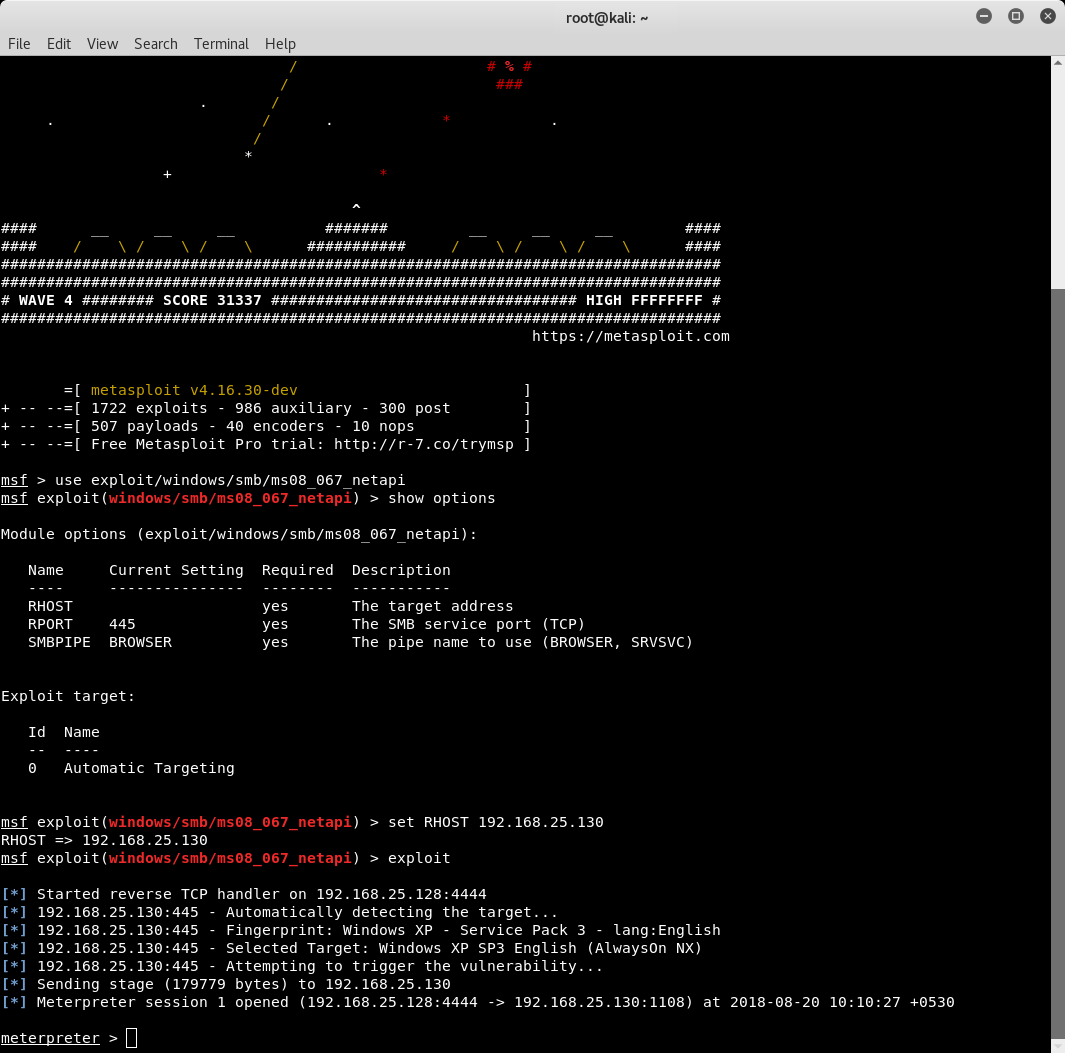Screen dimensions: 1065x1053
Task: Click the 'RPORT' option name
Action: pyautogui.click(x=50, y=624)
